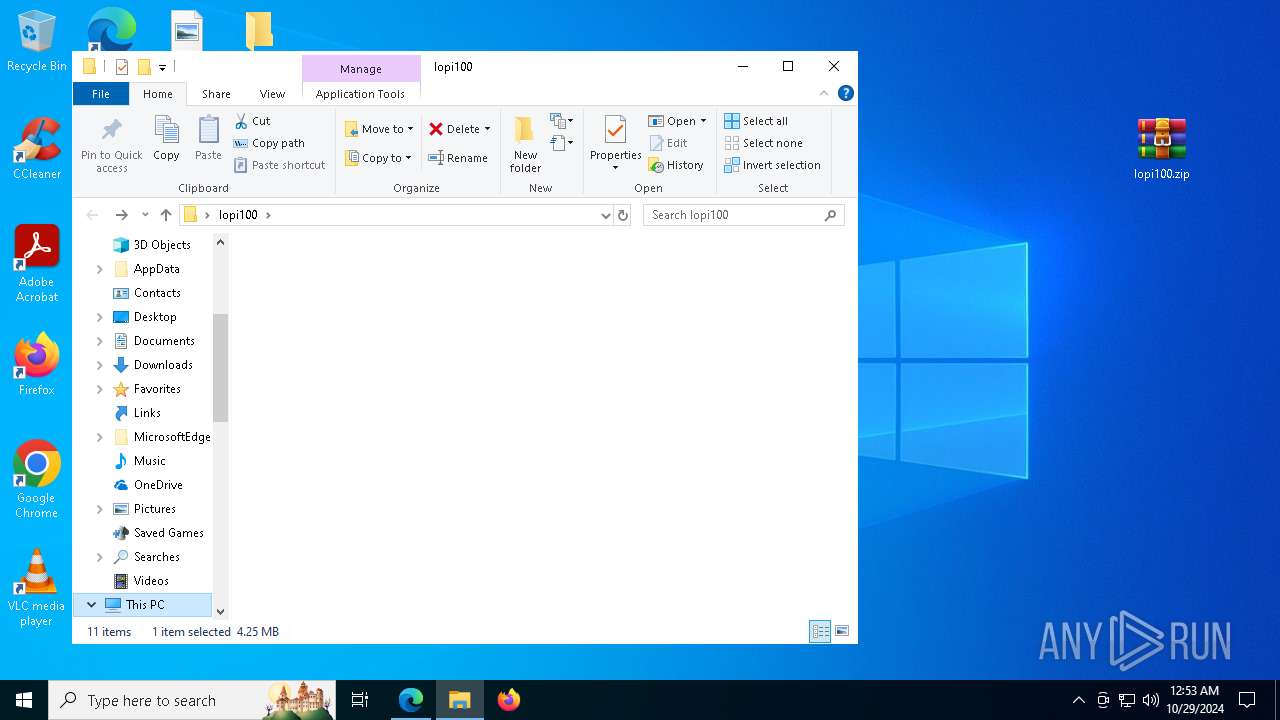This screenshot has height=720, width=1280.
Task: Switch to the Home ribbon tab
Action: coord(158,94)
